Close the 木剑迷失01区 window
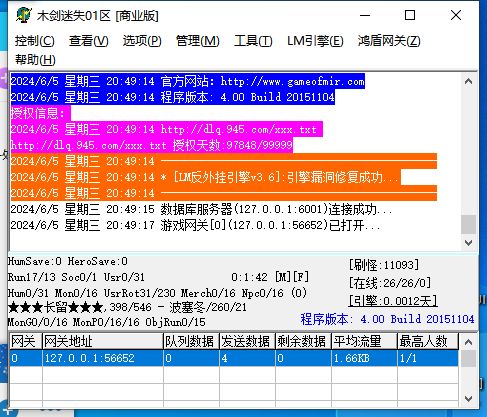 click(456, 15)
